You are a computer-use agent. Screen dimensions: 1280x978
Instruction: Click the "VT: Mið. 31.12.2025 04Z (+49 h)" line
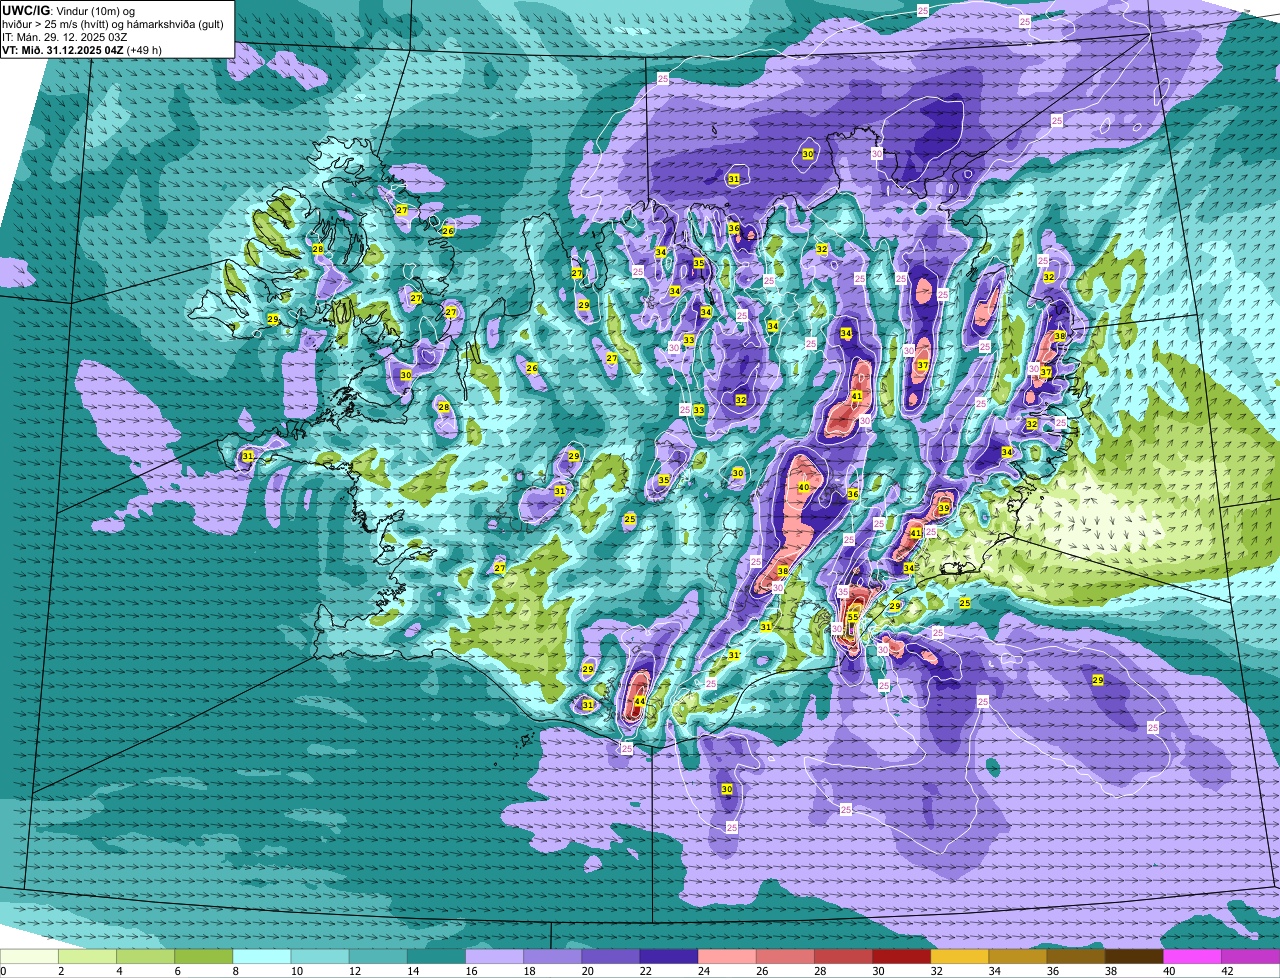point(82,50)
